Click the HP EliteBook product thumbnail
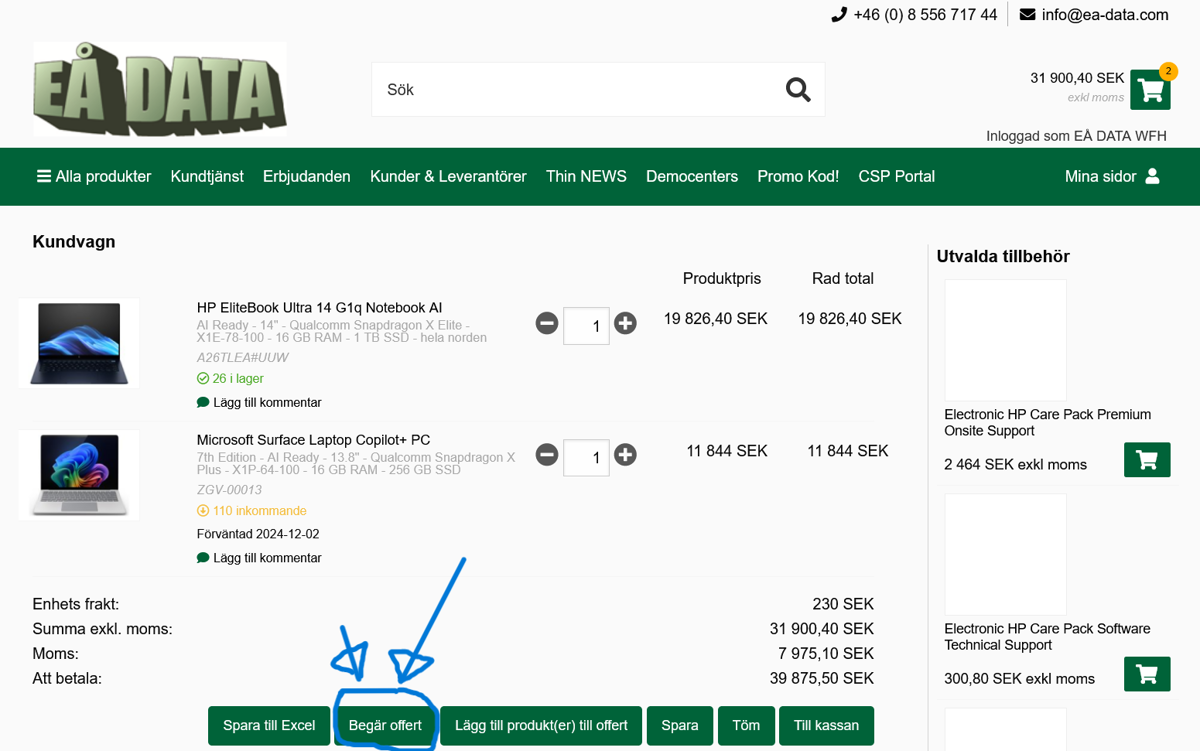This screenshot has height=751, width=1200. 79,343
